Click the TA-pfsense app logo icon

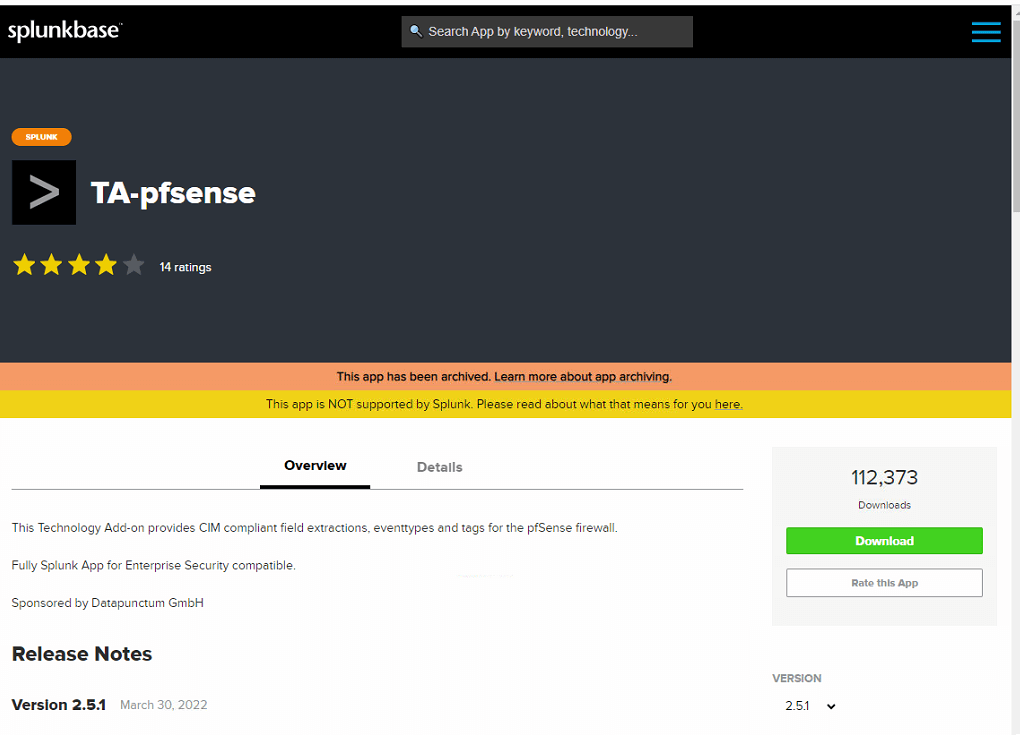(x=44, y=193)
